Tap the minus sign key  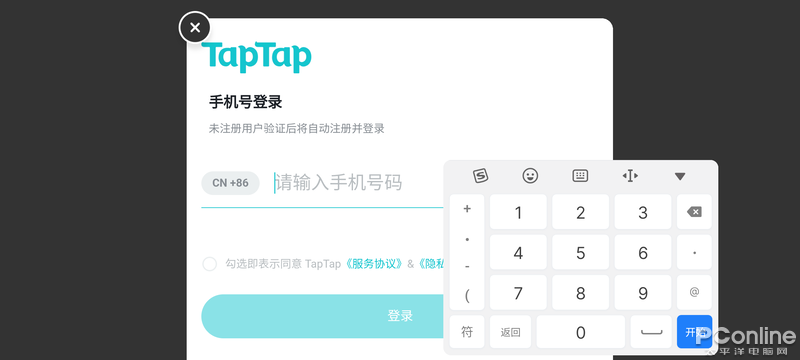[467, 267]
